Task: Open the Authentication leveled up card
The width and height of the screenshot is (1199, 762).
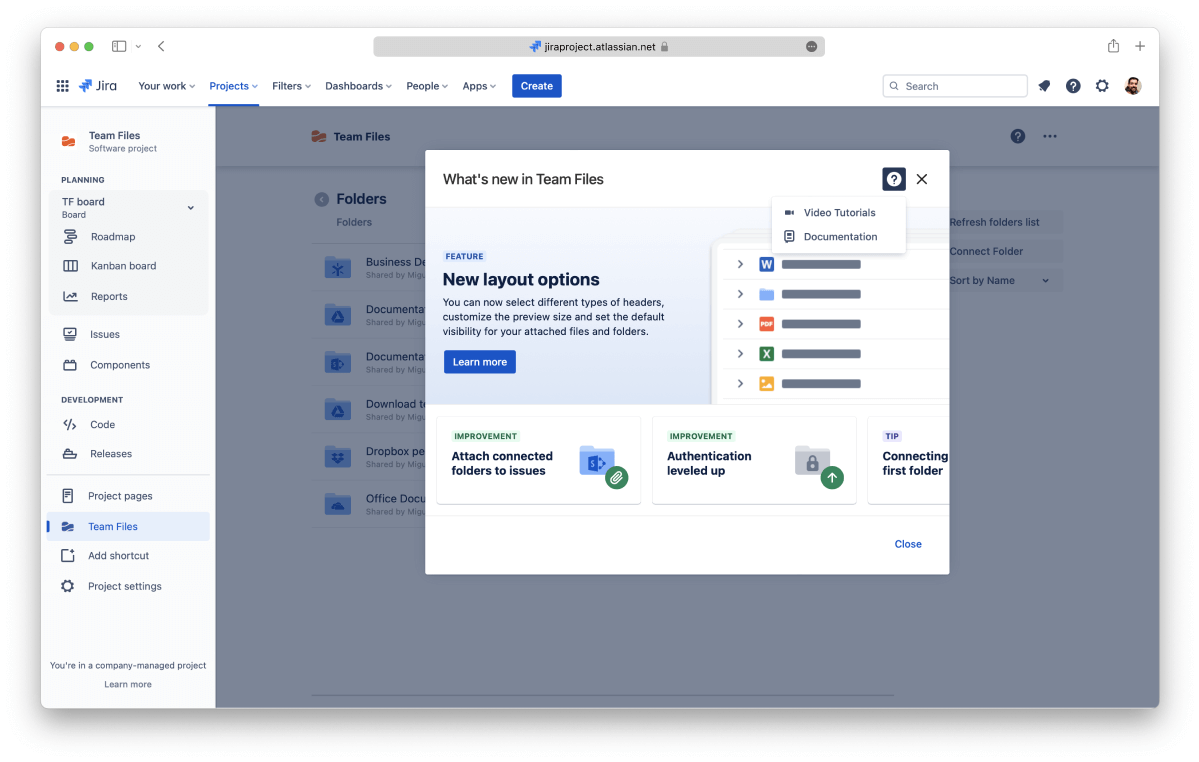Action: click(x=754, y=461)
